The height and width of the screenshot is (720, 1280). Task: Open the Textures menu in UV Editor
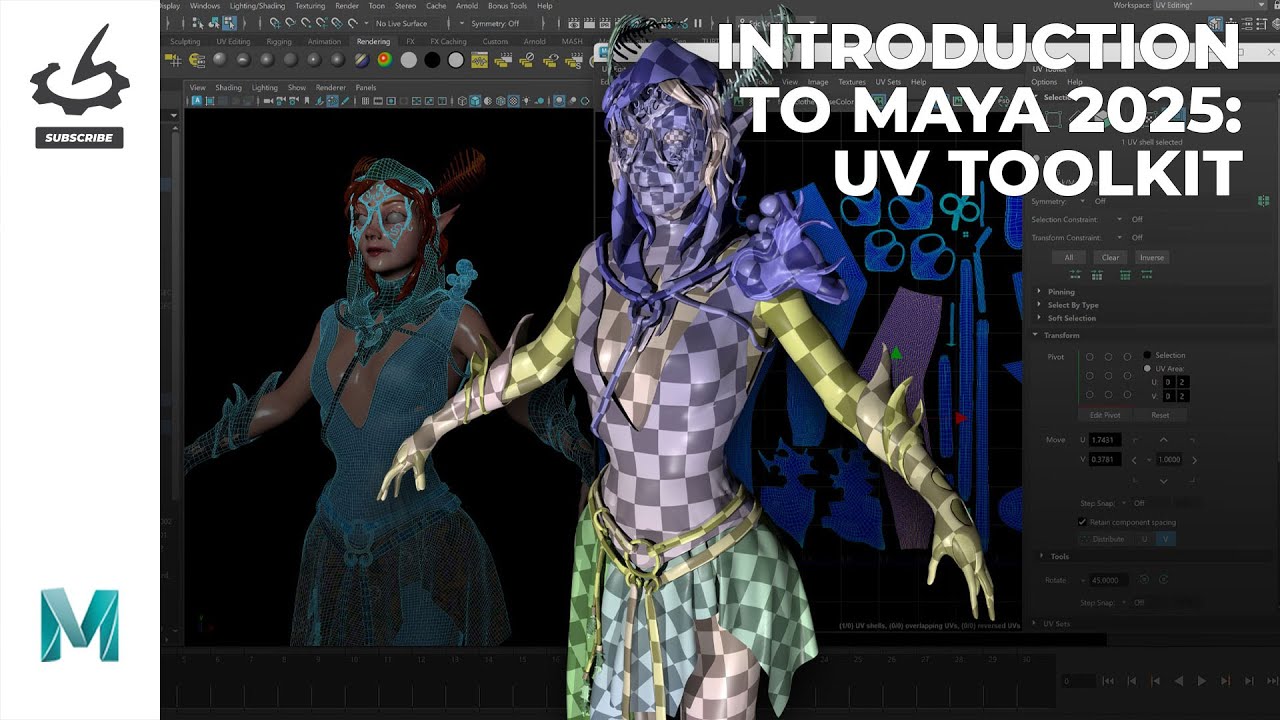click(852, 82)
